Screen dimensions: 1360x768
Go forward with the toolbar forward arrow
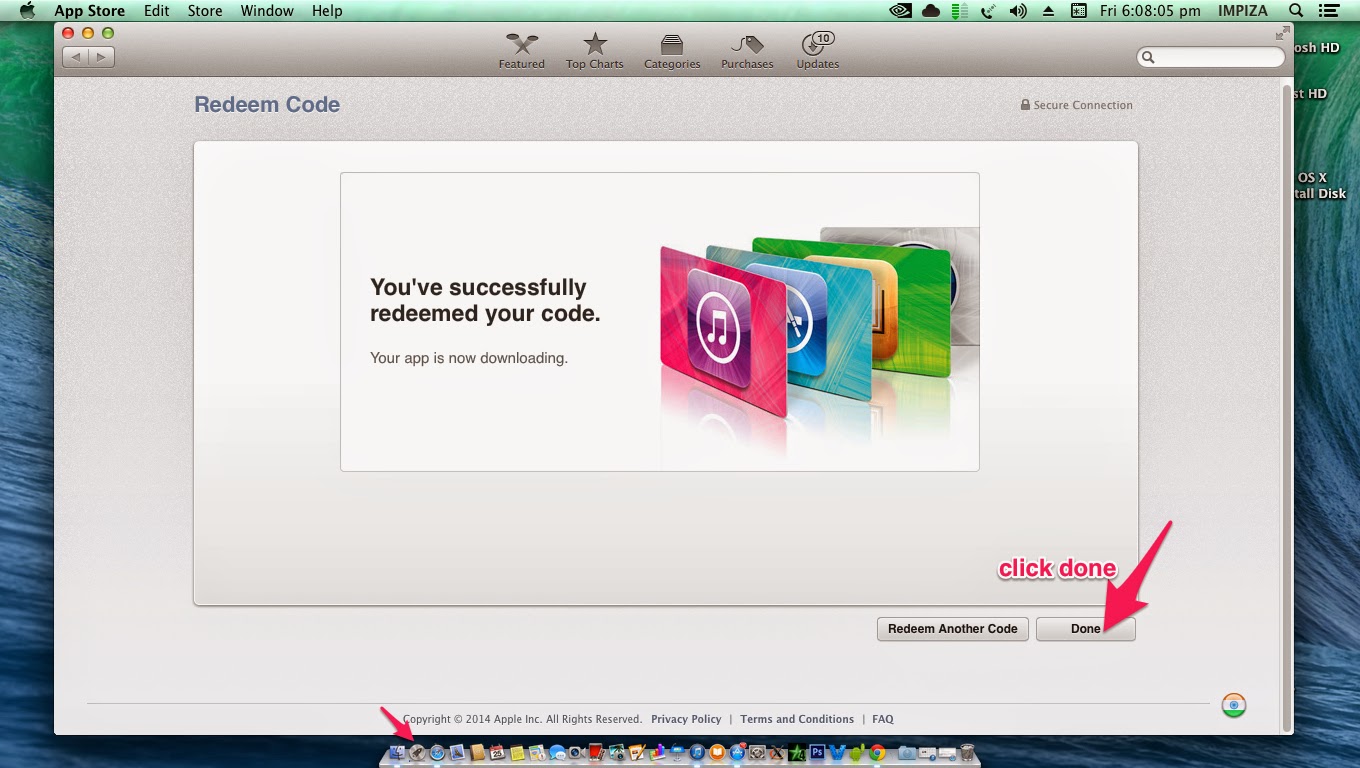[101, 57]
